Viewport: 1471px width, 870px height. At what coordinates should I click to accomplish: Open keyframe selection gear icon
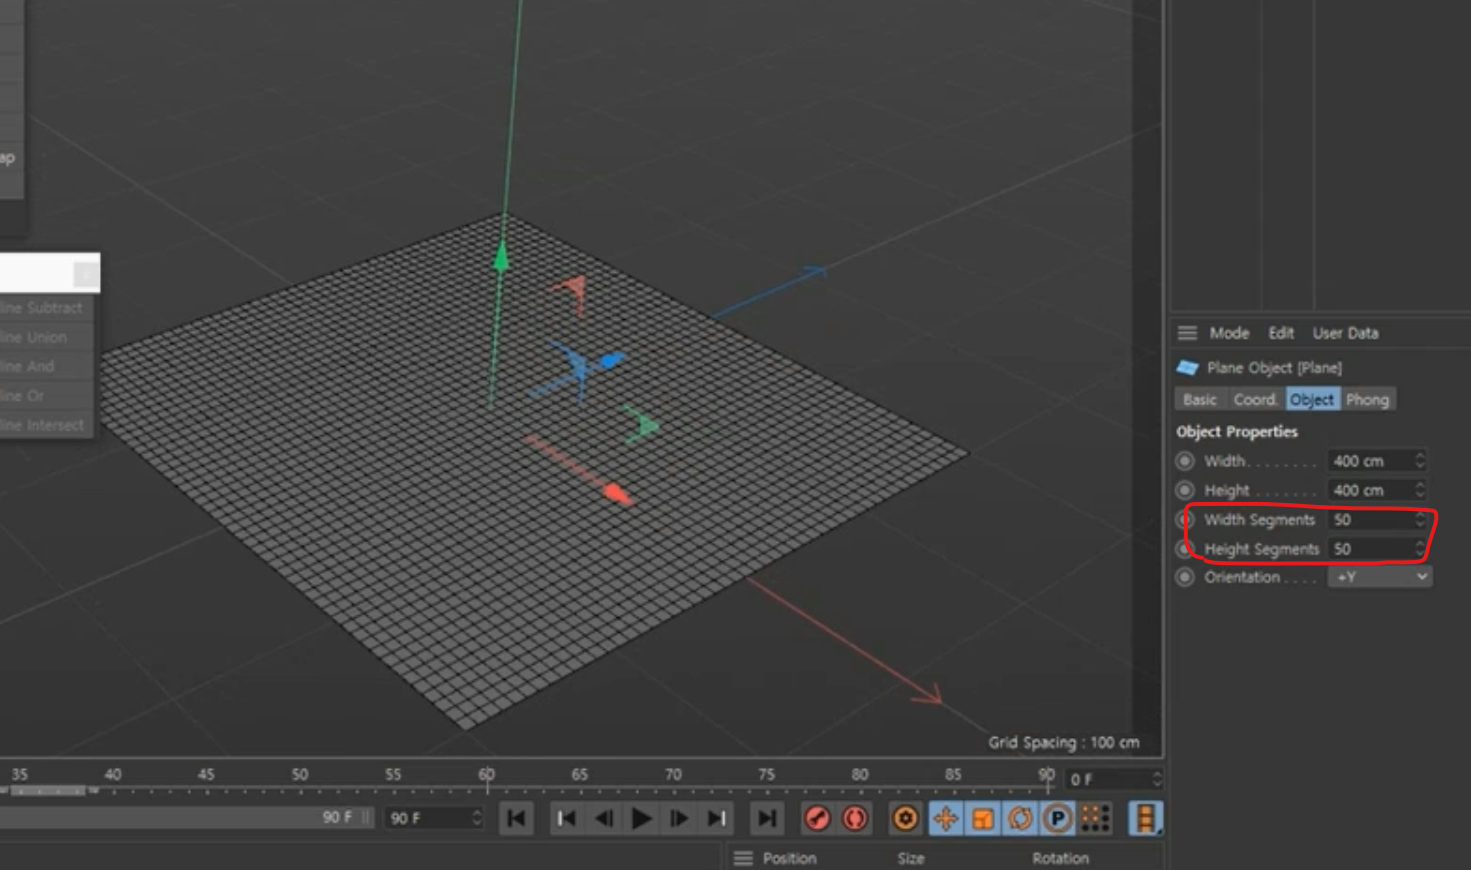coord(905,818)
